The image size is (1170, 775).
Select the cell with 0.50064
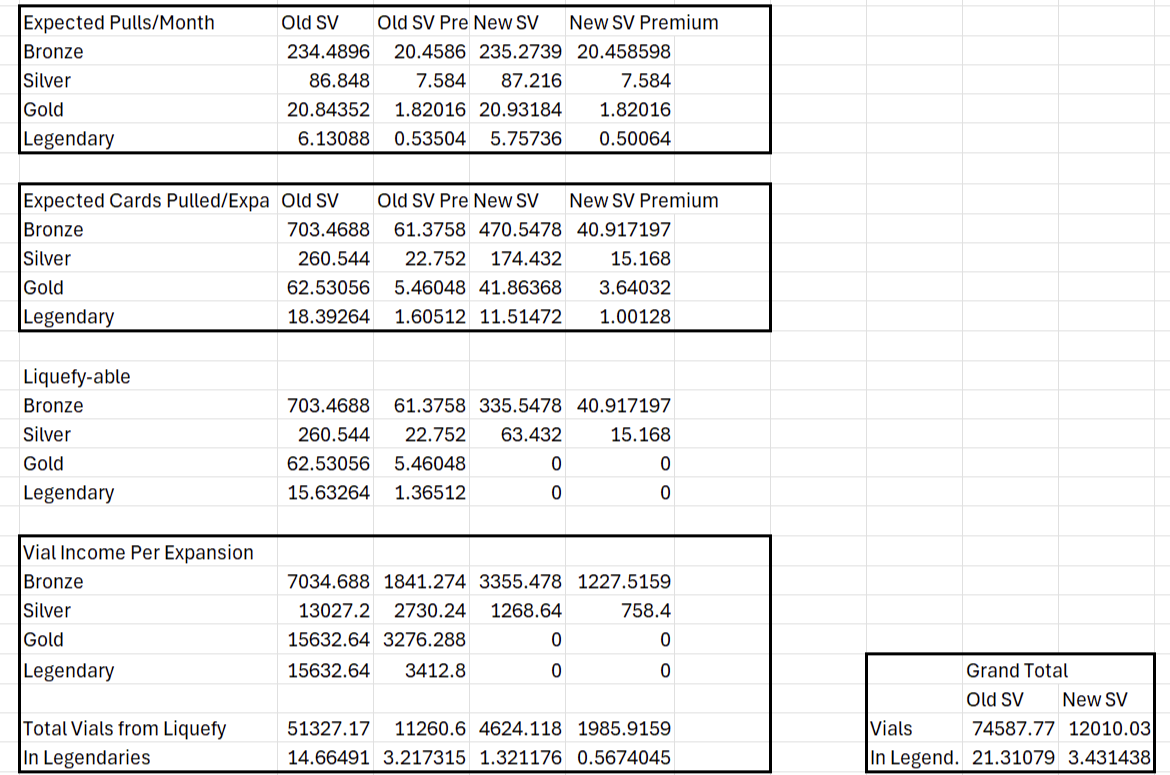click(620, 139)
